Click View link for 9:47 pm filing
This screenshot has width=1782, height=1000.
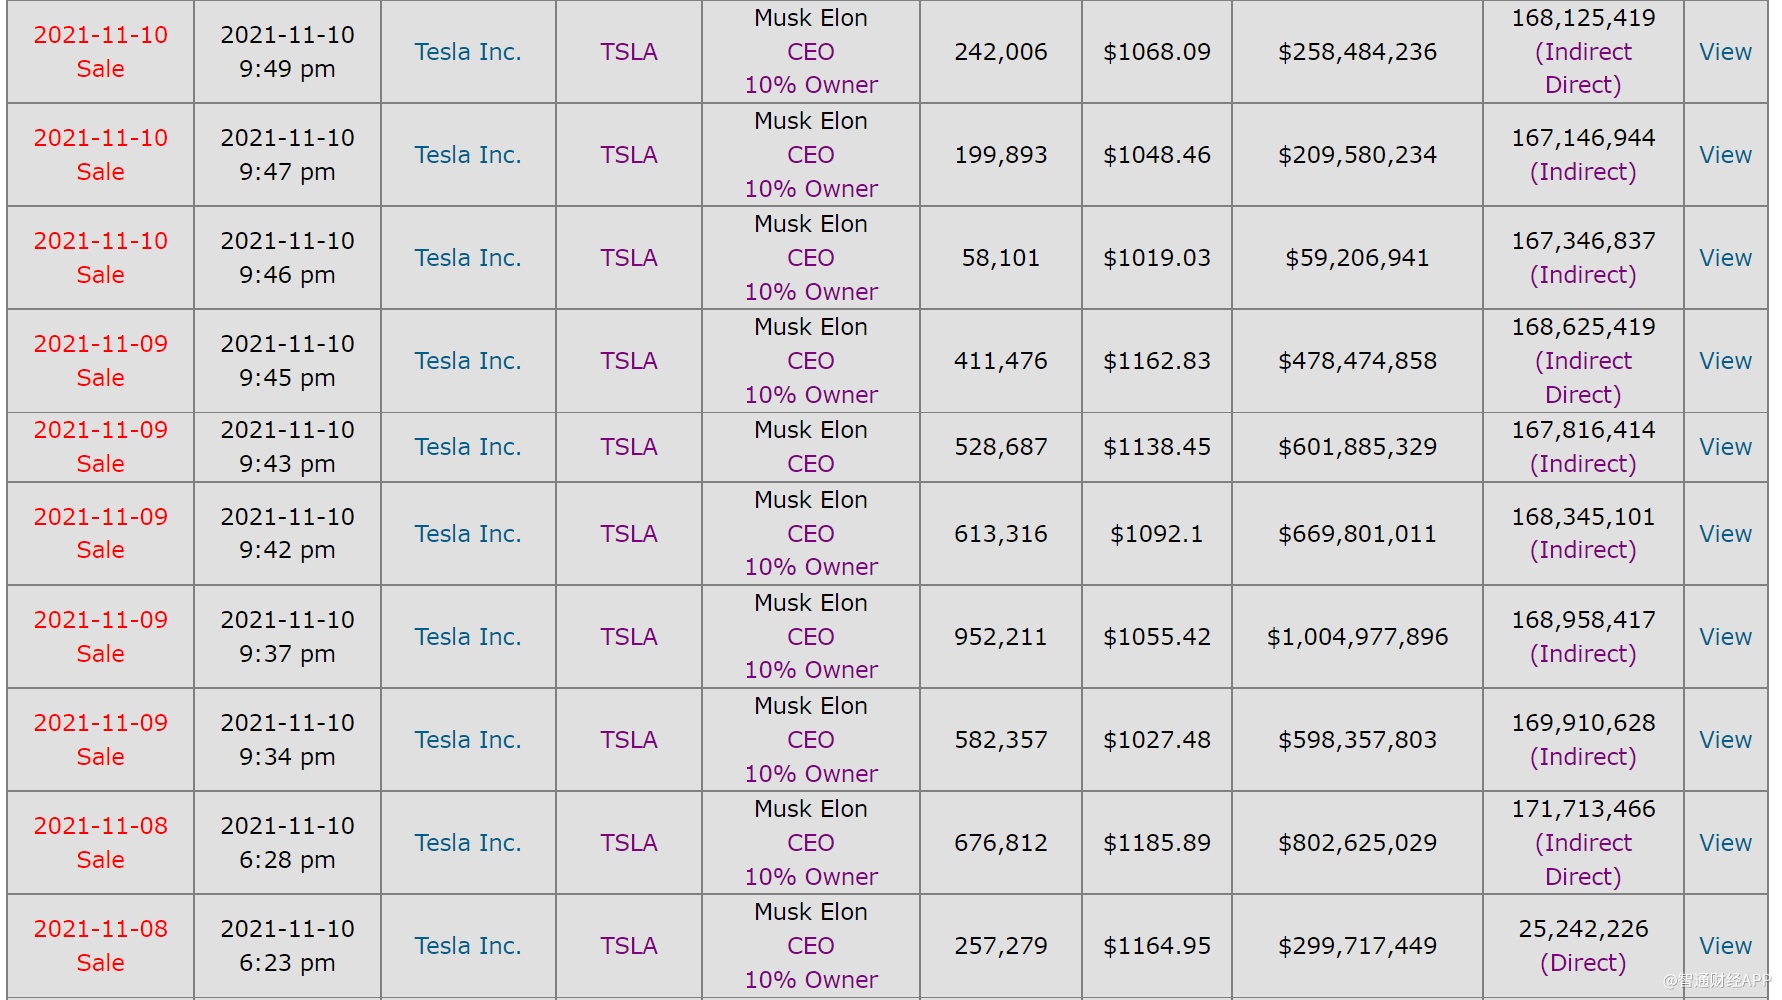pos(1725,155)
